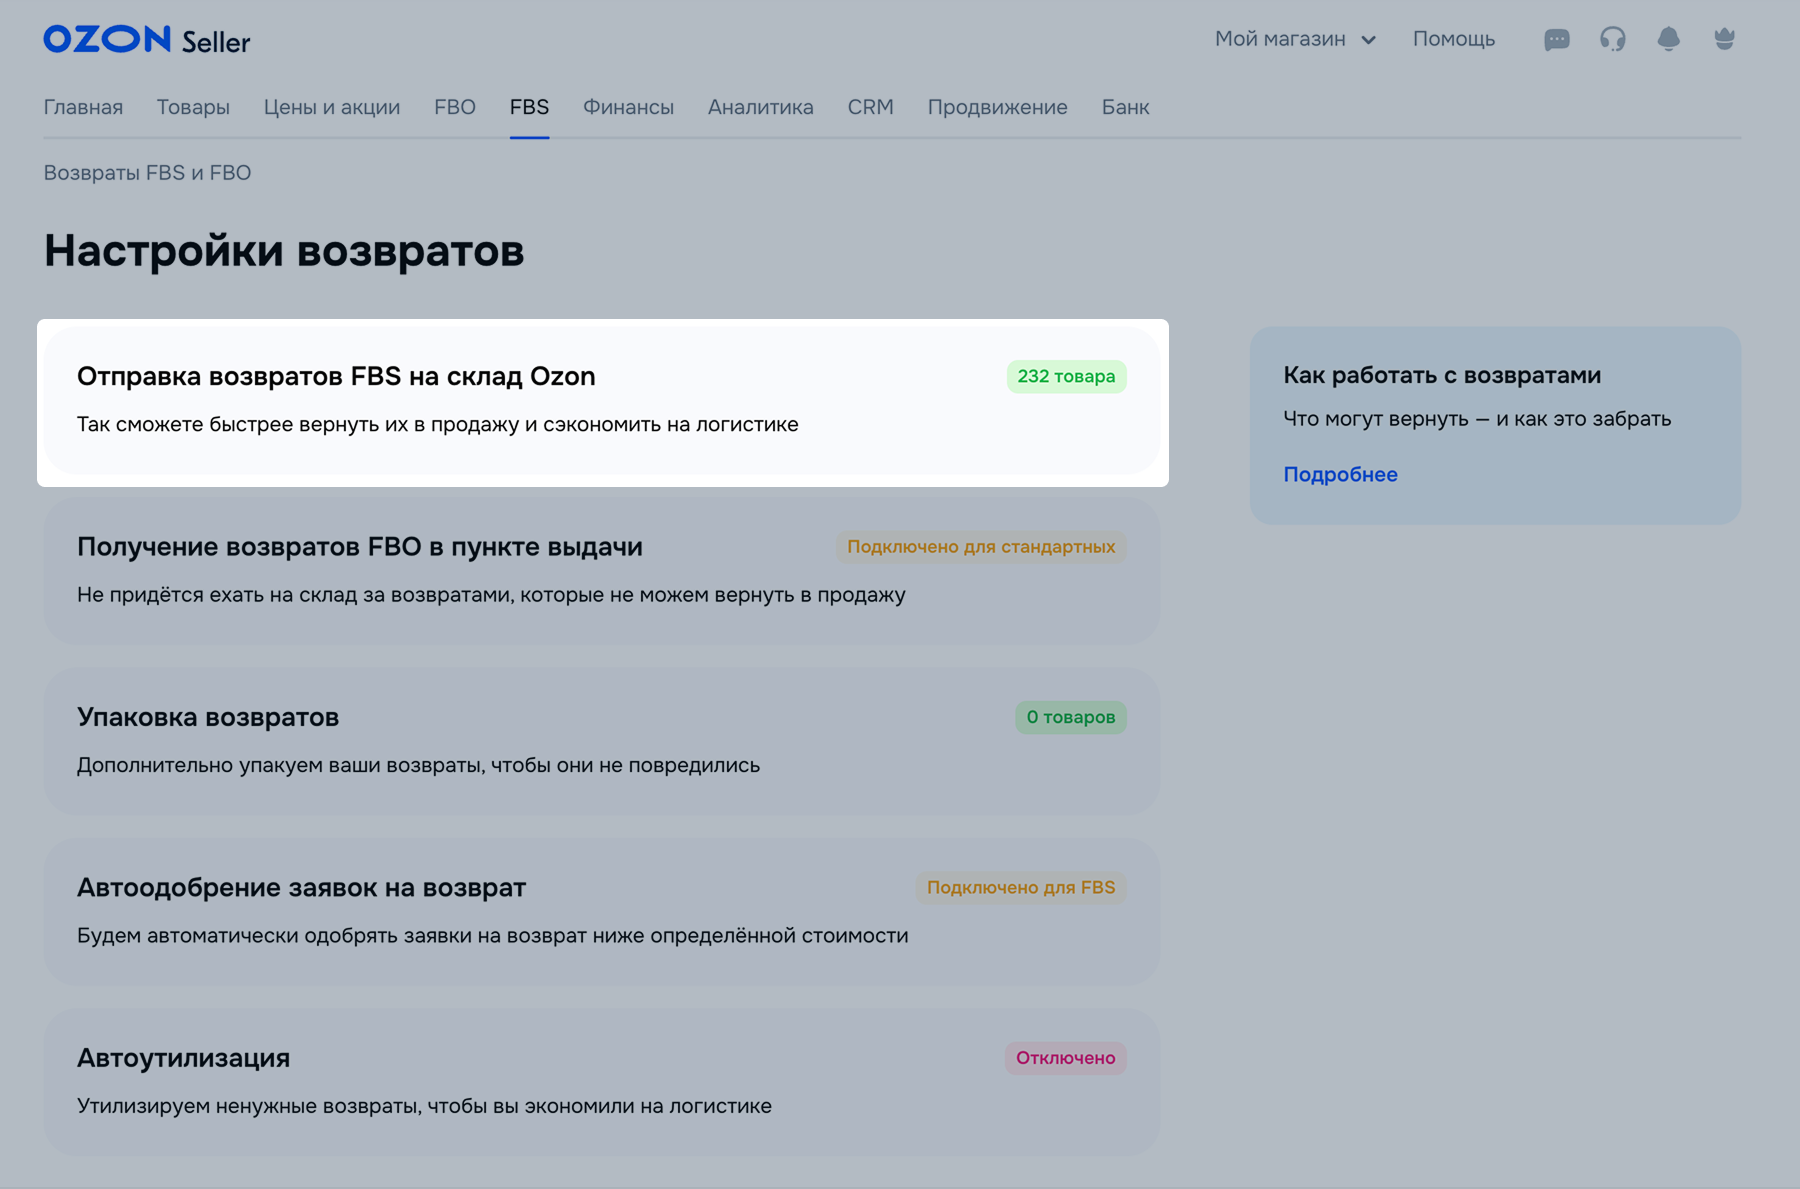Switch to the Аналитика tab
This screenshot has height=1189, width=1800.
(760, 107)
